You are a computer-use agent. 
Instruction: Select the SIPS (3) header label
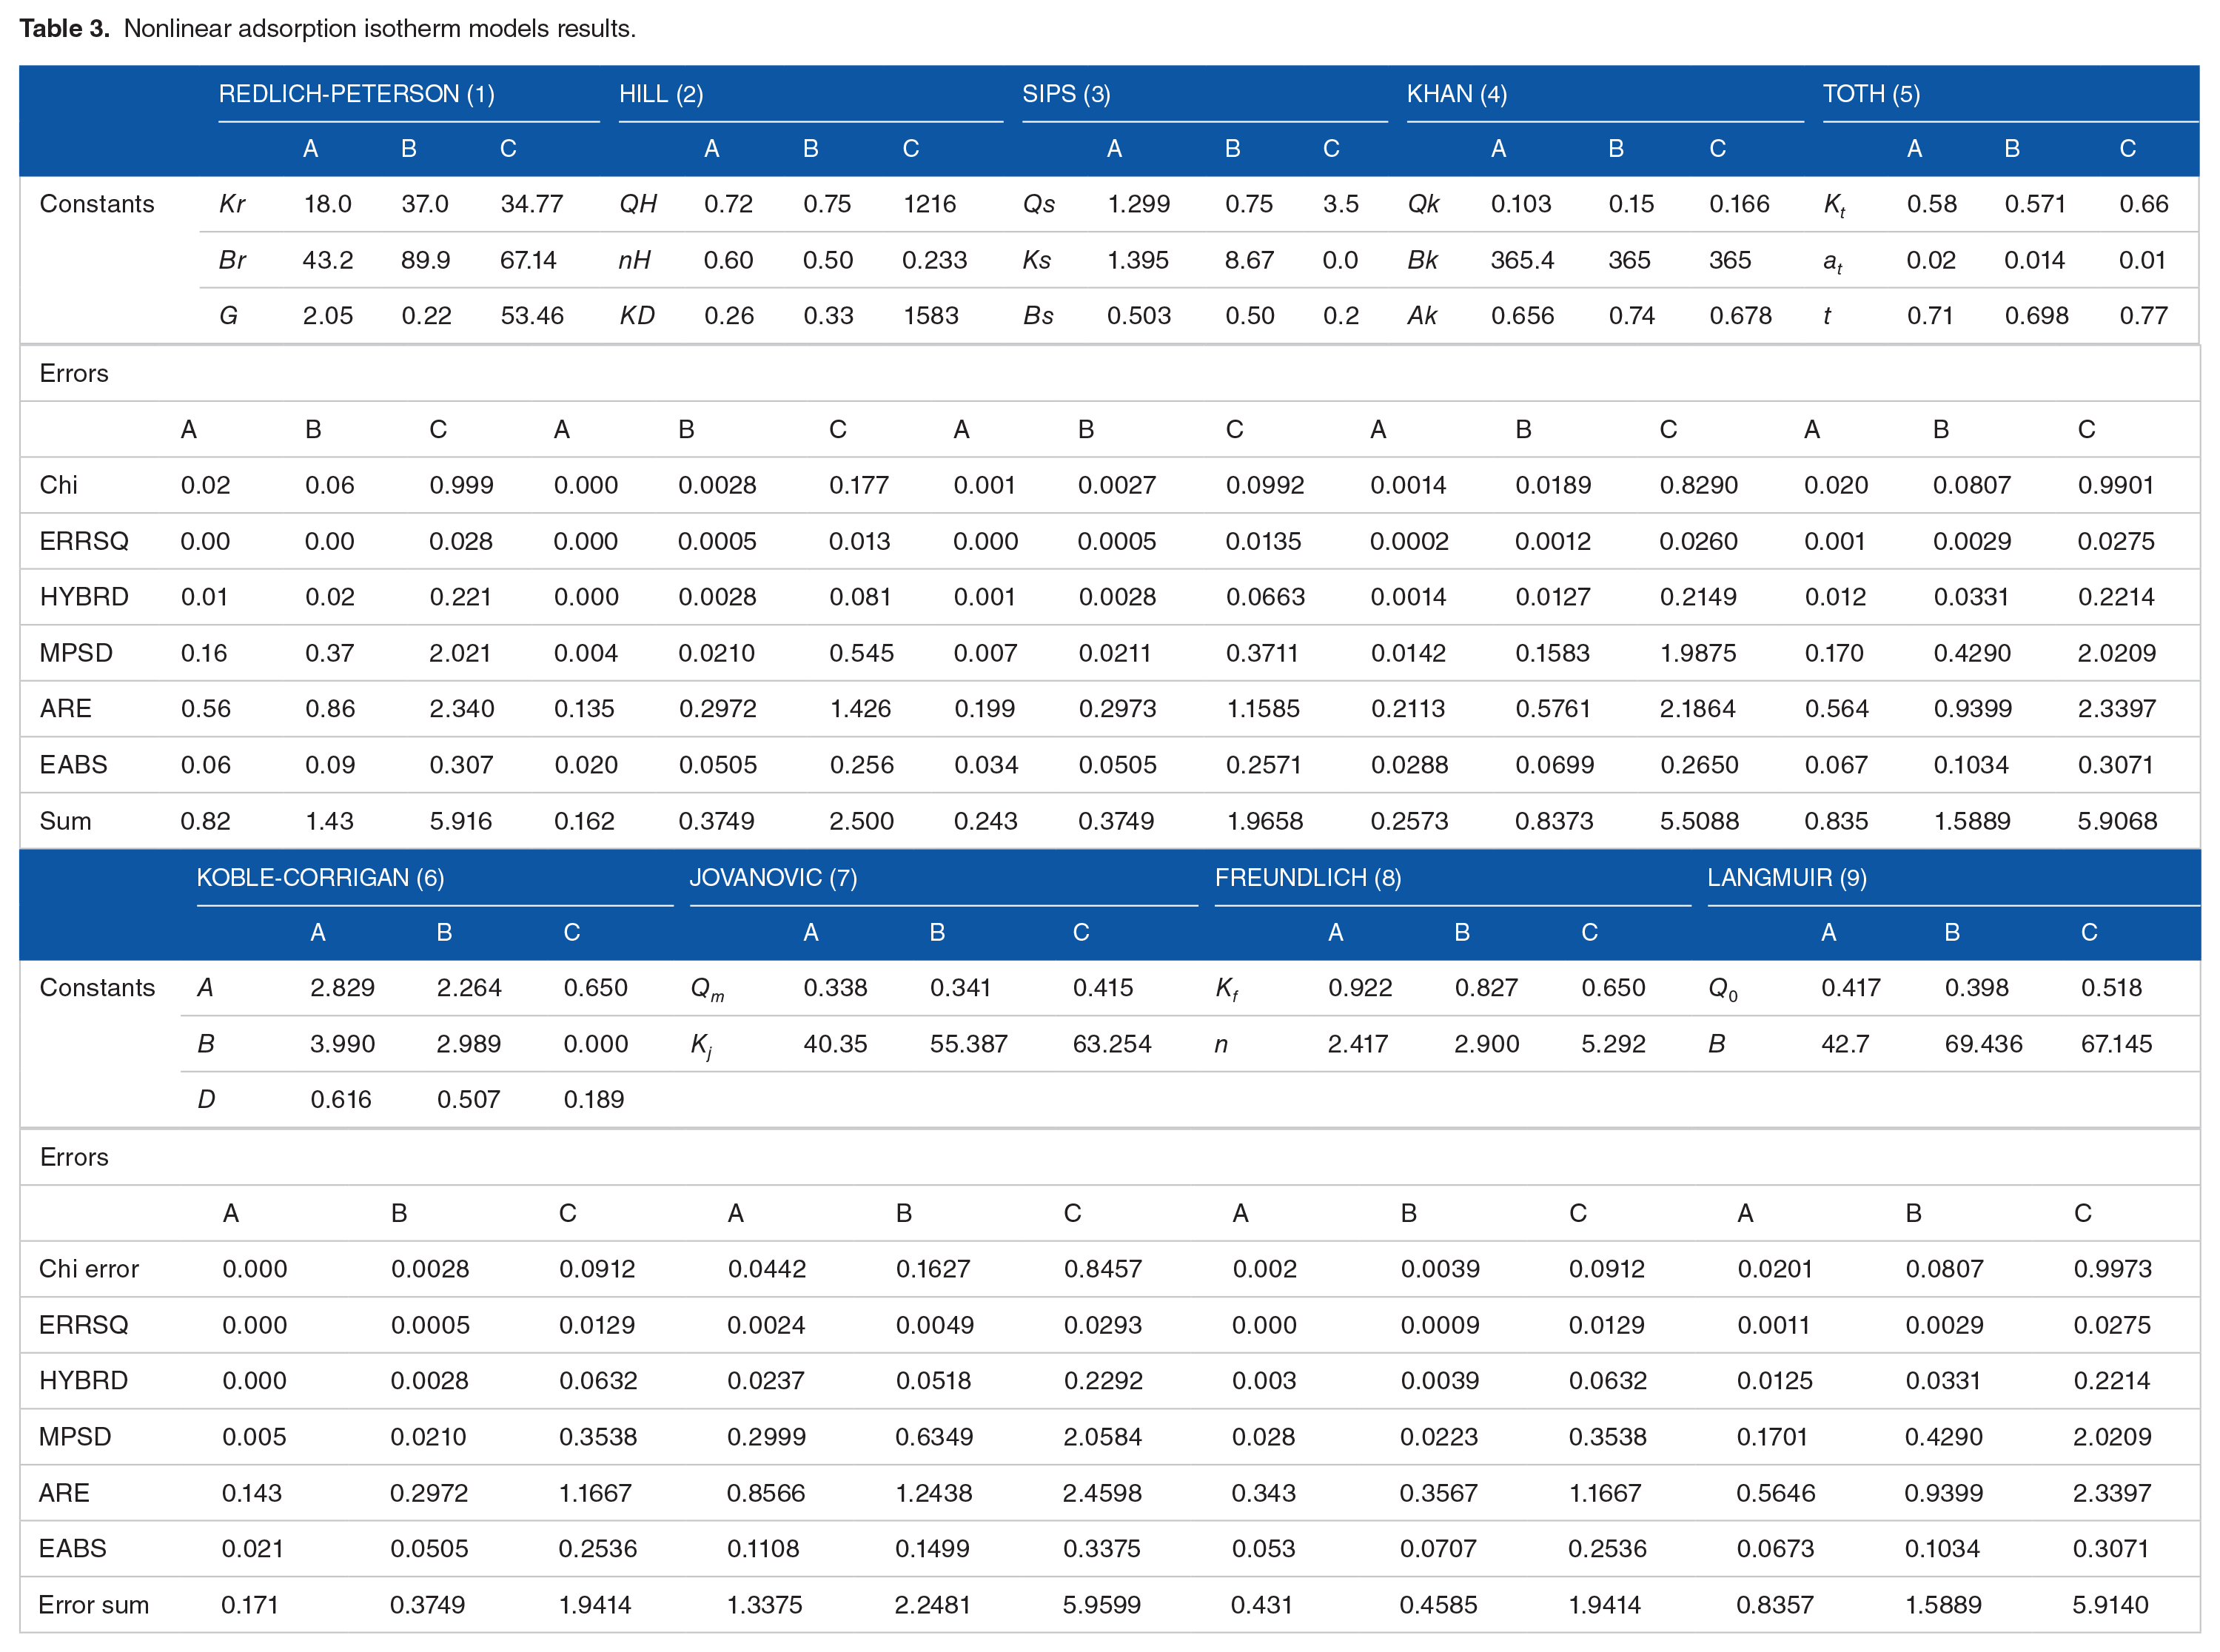point(1065,94)
